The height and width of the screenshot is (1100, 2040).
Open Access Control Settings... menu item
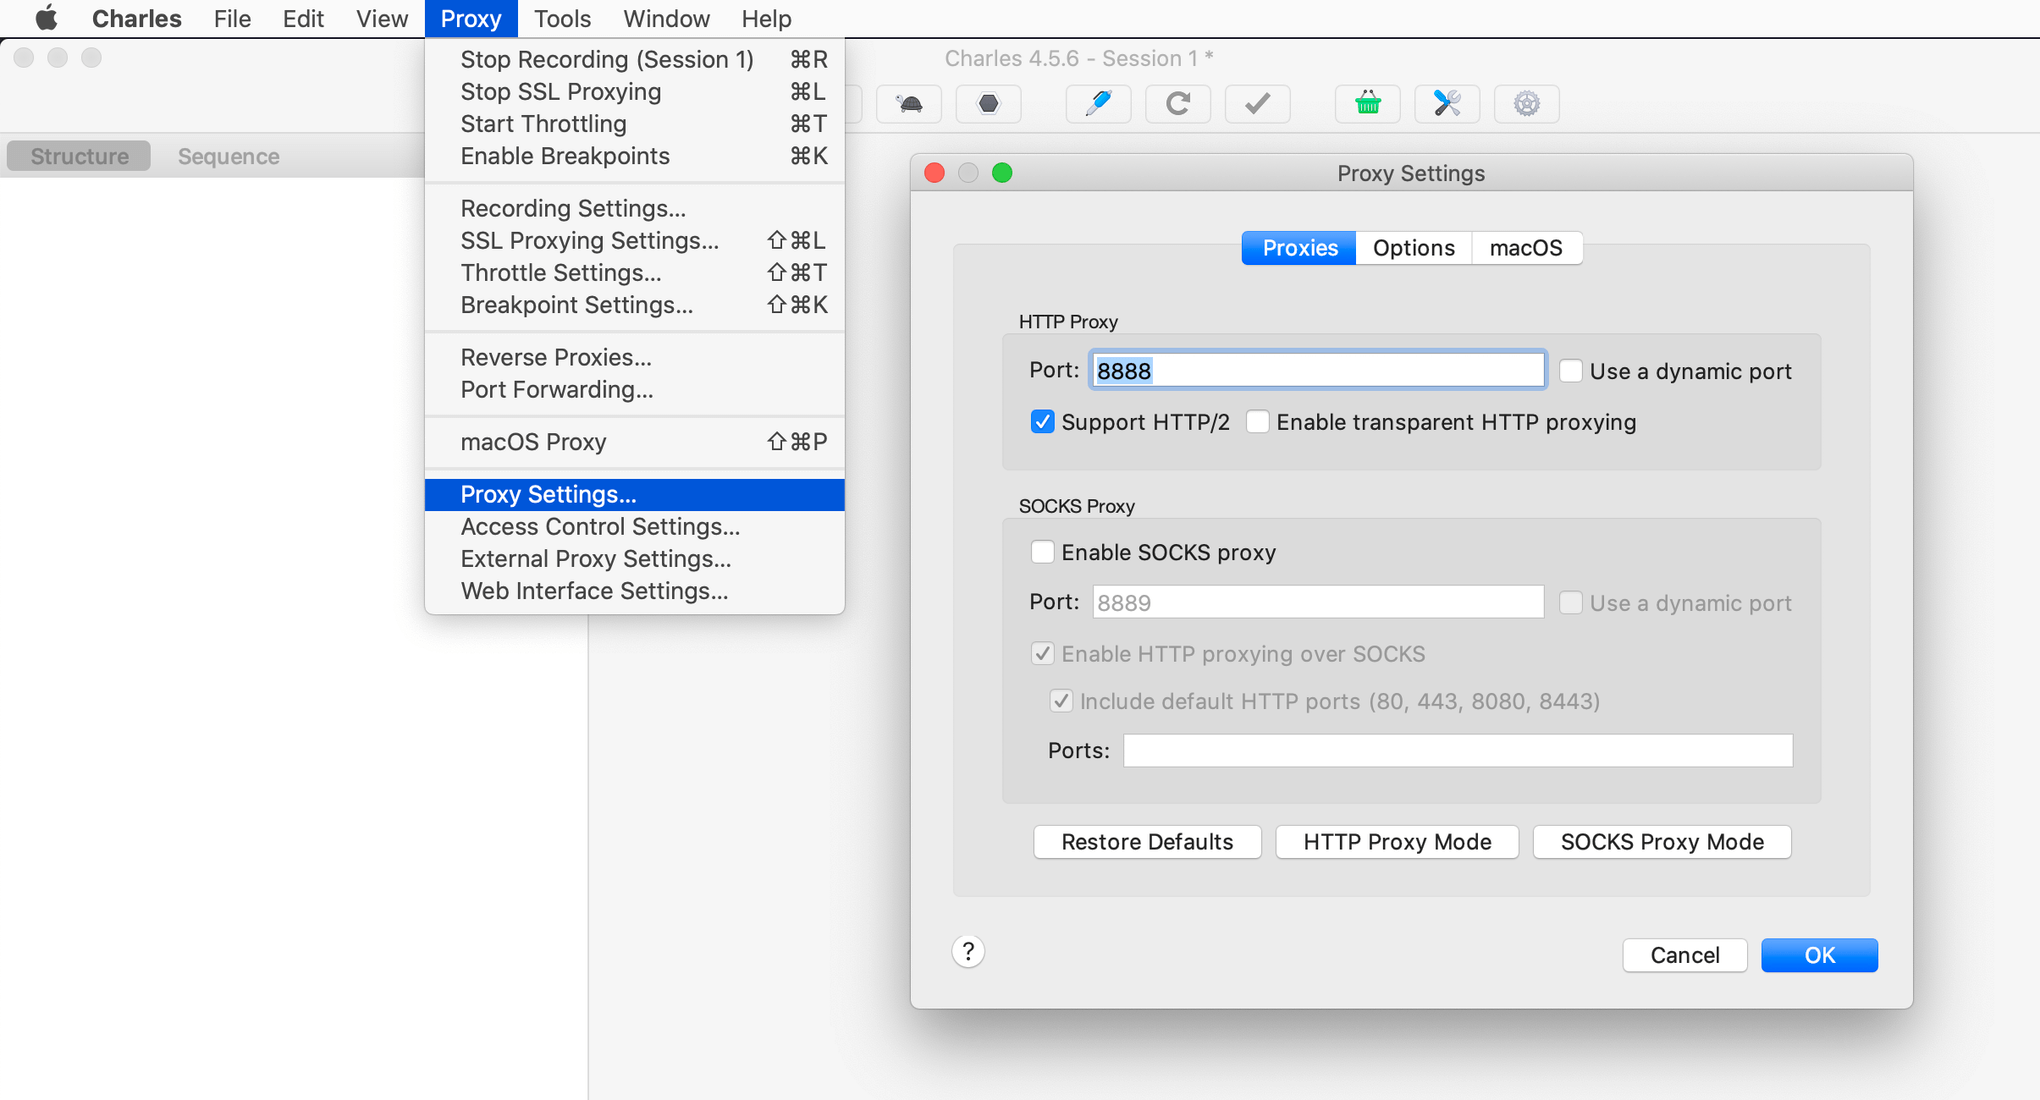(x=635, y=527)
